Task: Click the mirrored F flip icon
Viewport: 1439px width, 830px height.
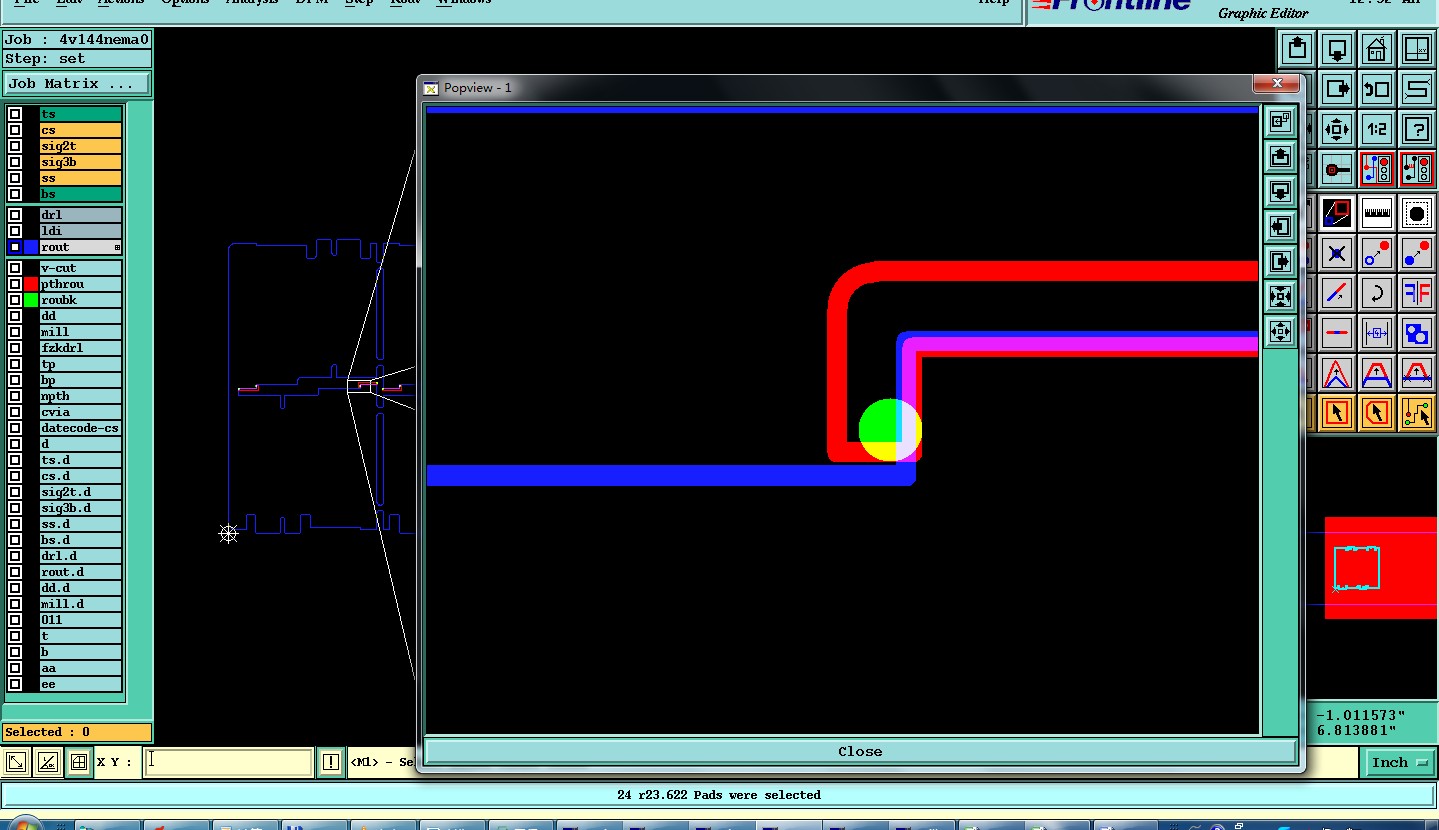Action: [x=1417, y=293]
